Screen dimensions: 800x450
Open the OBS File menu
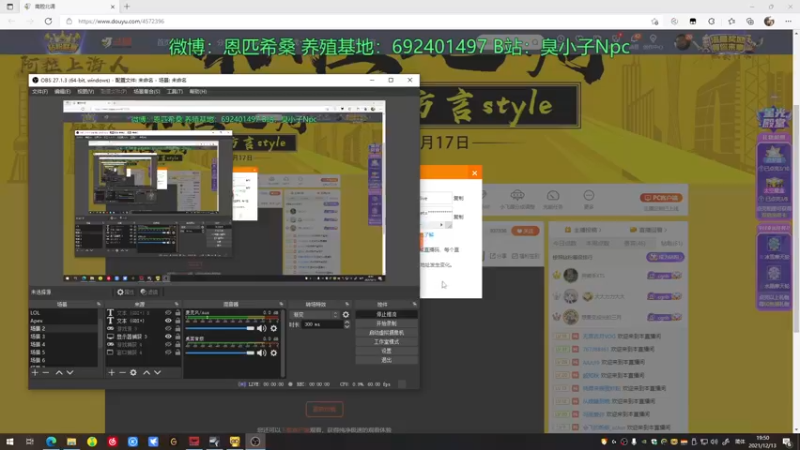click(40, 91)
